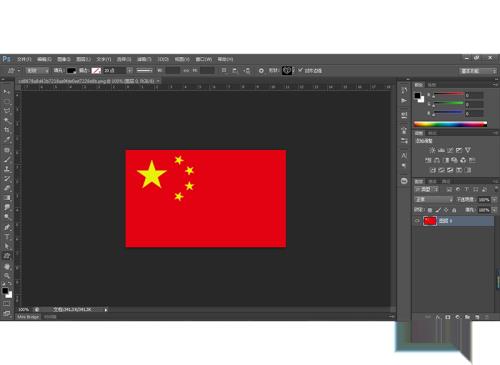Viewport: 500px width, 365px height.
Task: Select the Crop tool in the toolbox
Action: tap(7, 130)
